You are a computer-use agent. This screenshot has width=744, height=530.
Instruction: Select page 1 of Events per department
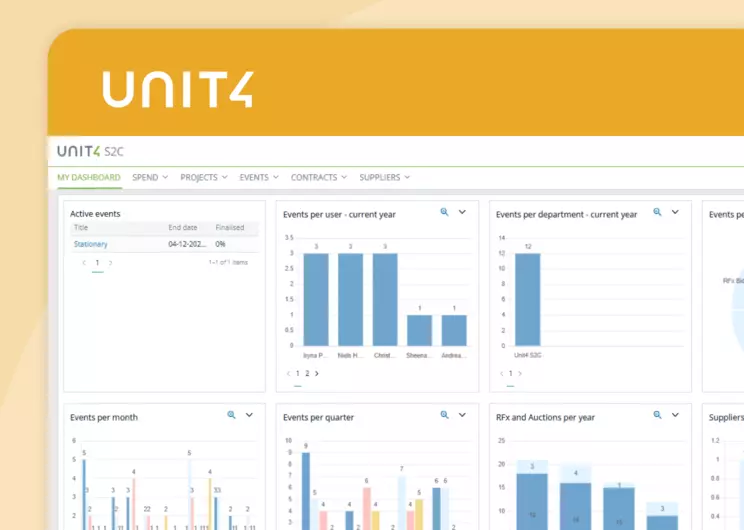point(511,373)
